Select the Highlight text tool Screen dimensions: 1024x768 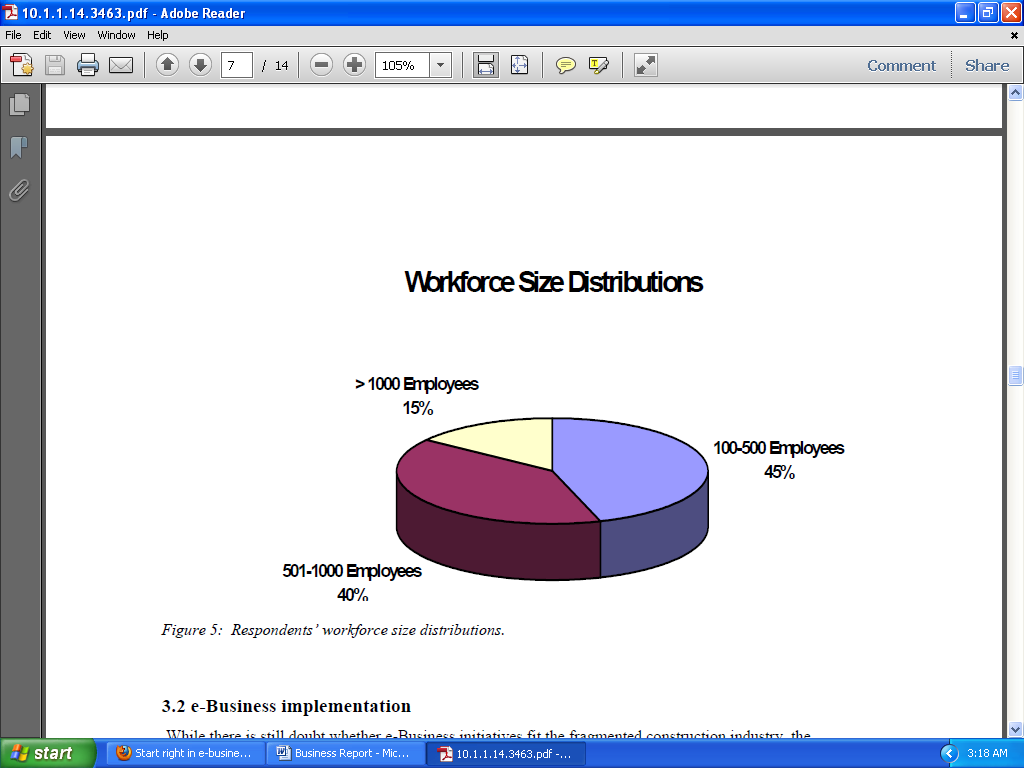coord(598,66)
